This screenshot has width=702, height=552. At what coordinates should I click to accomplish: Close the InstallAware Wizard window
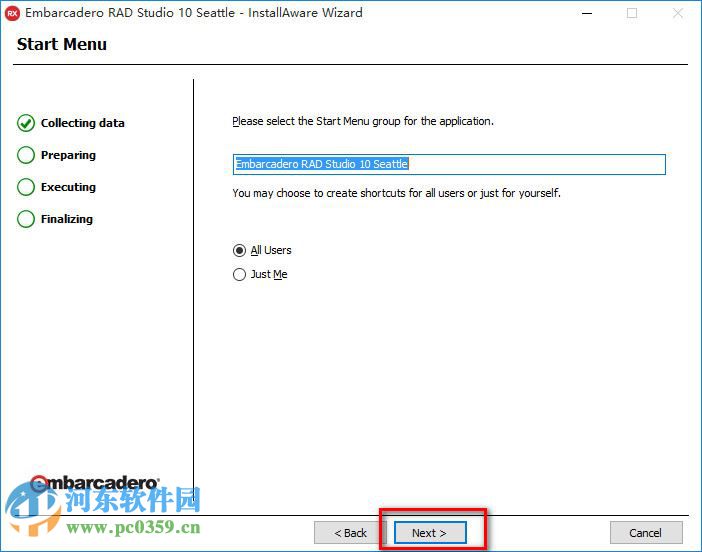click(x=678, y=13)
